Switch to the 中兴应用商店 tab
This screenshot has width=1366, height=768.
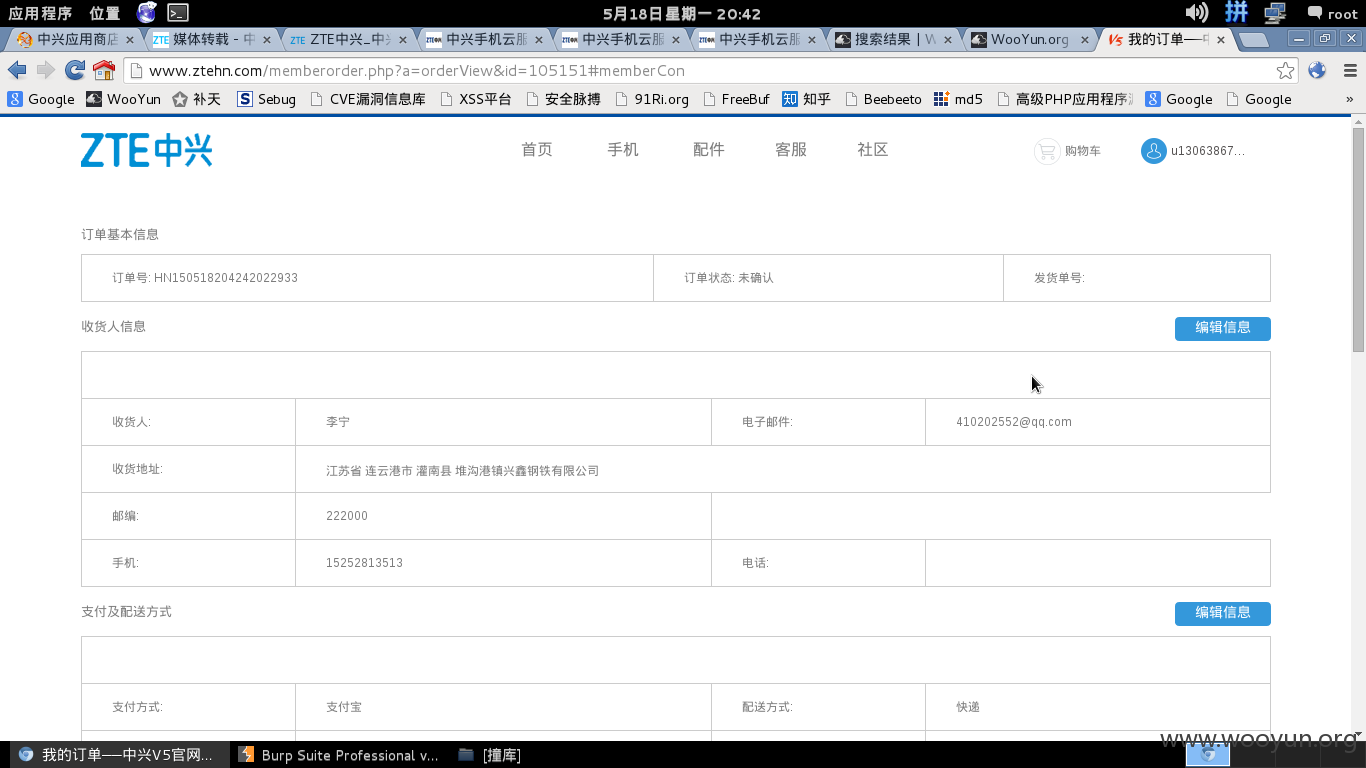tap(75, 40)
